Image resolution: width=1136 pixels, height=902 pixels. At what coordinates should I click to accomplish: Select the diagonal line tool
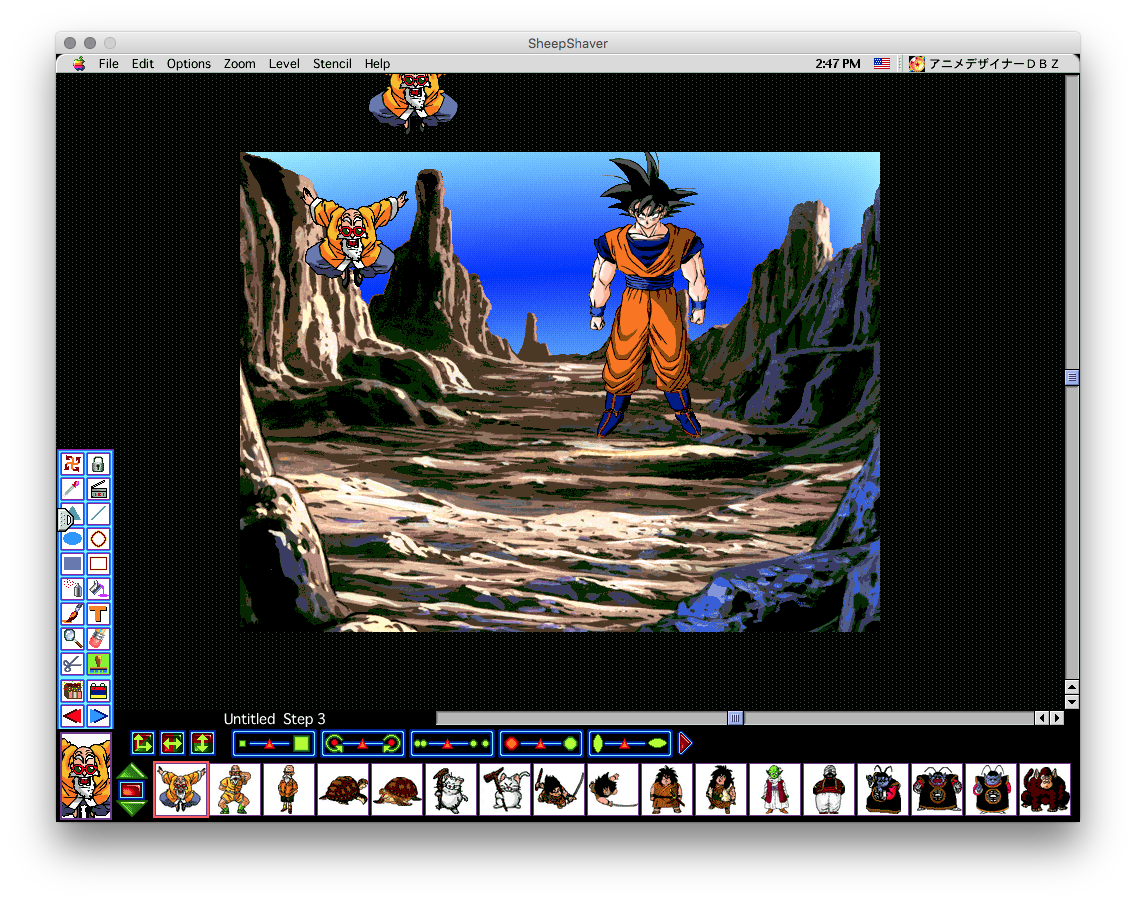tap(99, 514)
